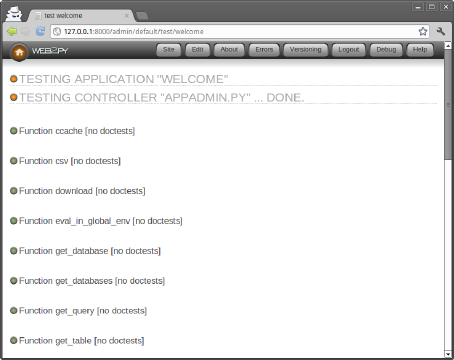Go to the About page
The height and width of the screenshot is (360, 454).
pyautogui.click(x=229, y=50)
